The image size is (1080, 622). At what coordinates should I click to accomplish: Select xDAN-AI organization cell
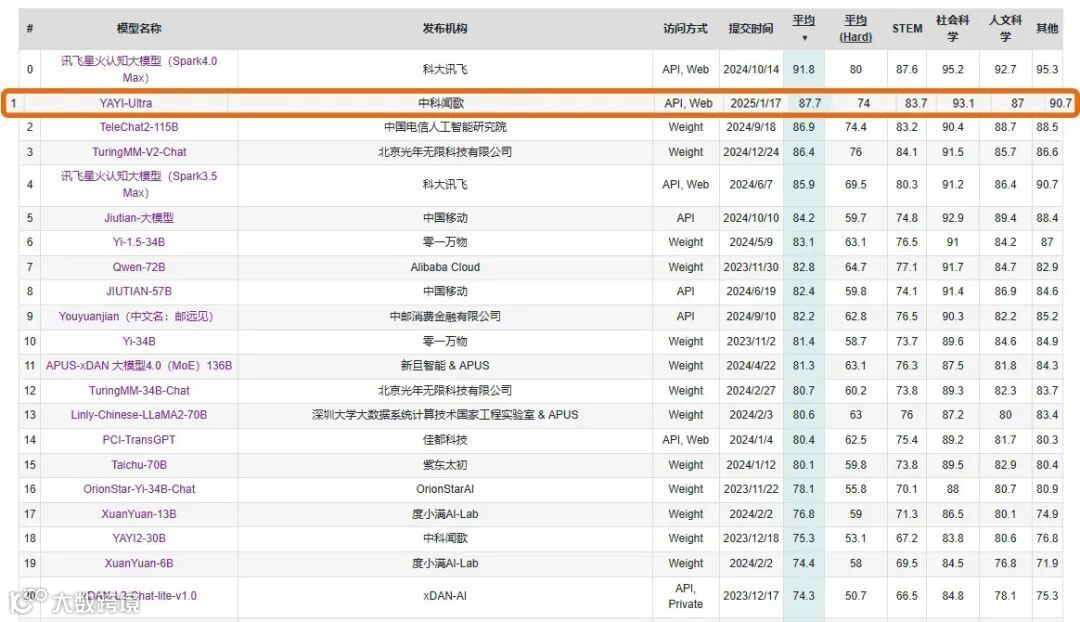tap(445, 596)
